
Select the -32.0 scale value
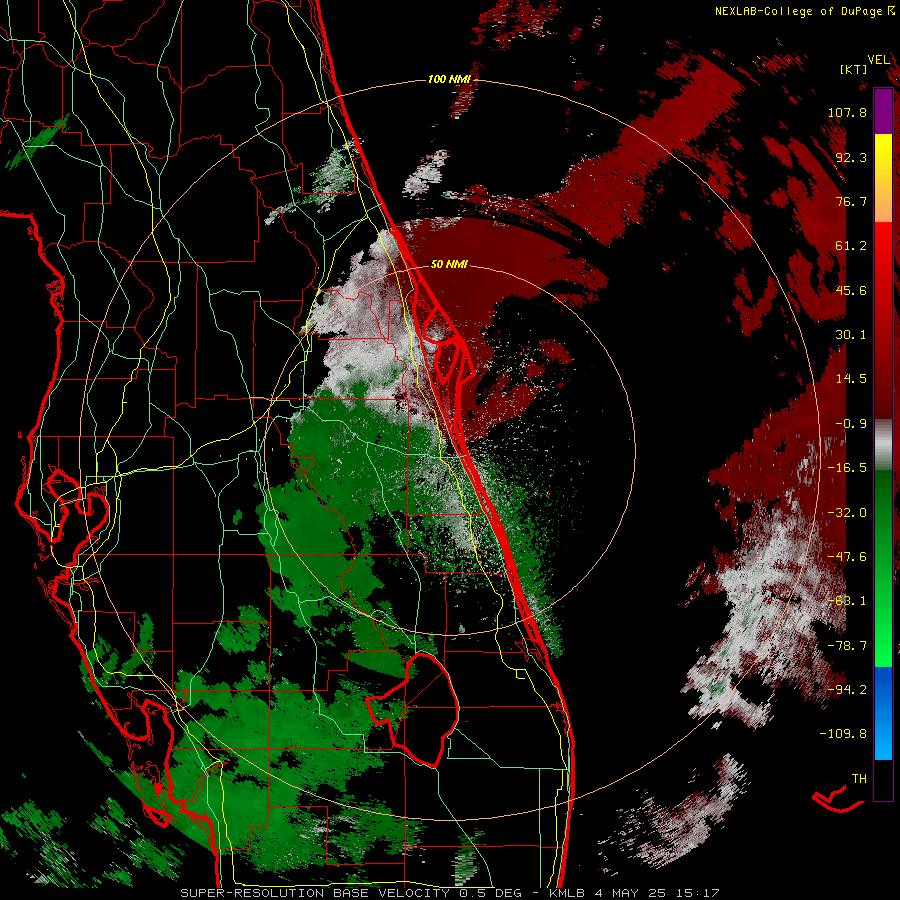(847, 513)
